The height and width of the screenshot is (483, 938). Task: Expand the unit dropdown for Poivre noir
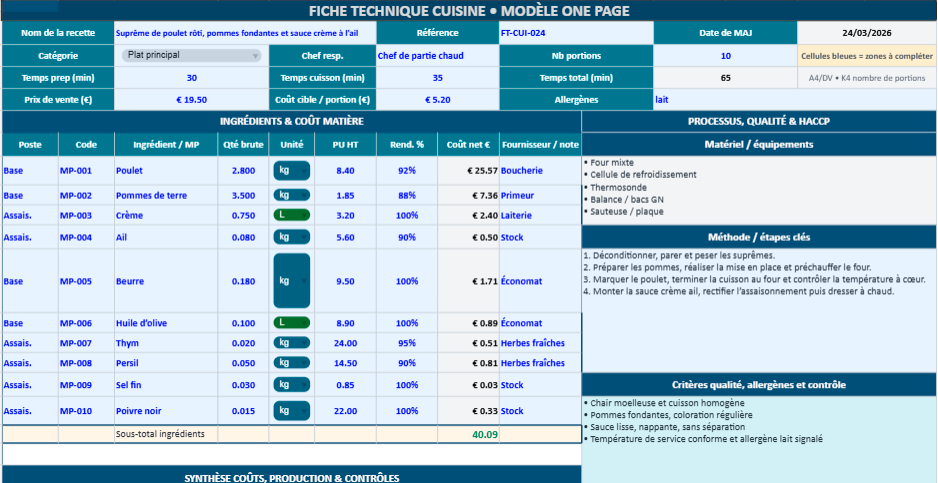tap(291, 411)
